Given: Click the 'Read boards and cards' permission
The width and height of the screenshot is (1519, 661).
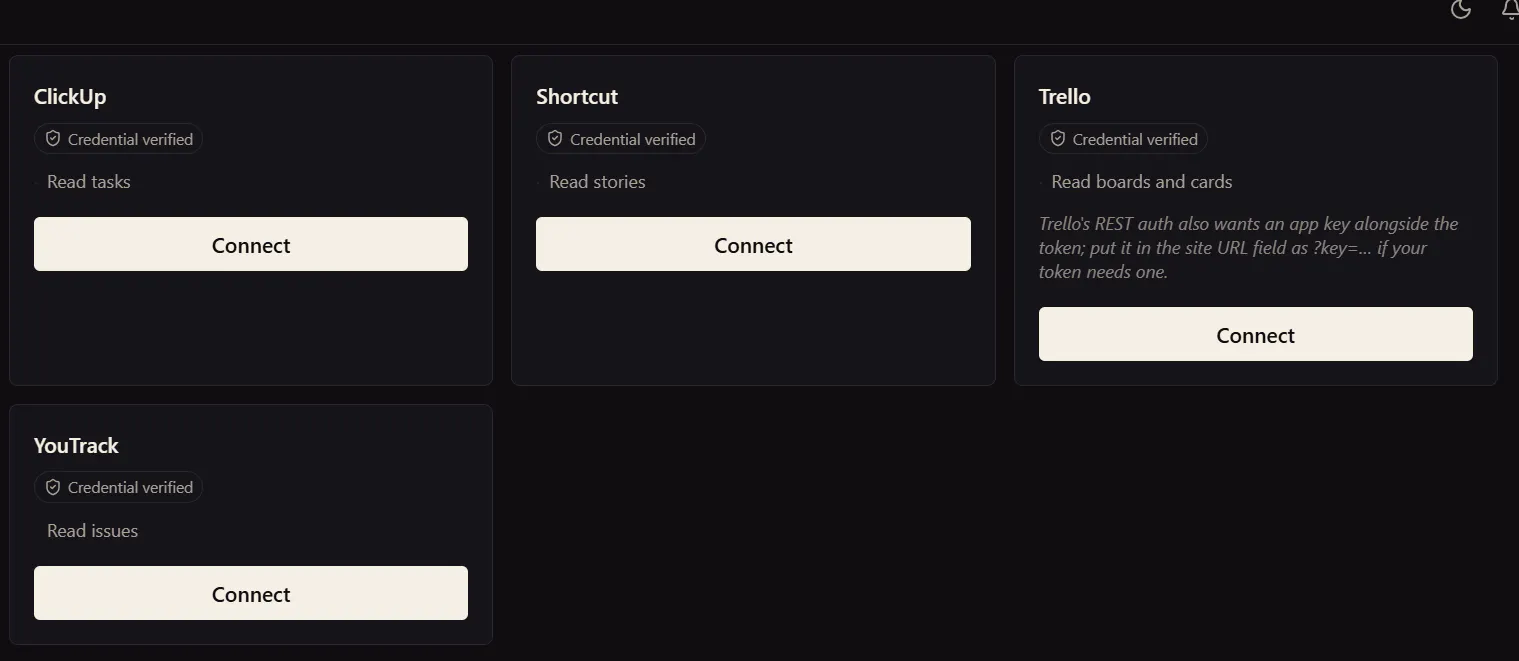Looking at the screenshot, I should (1142, 182).
